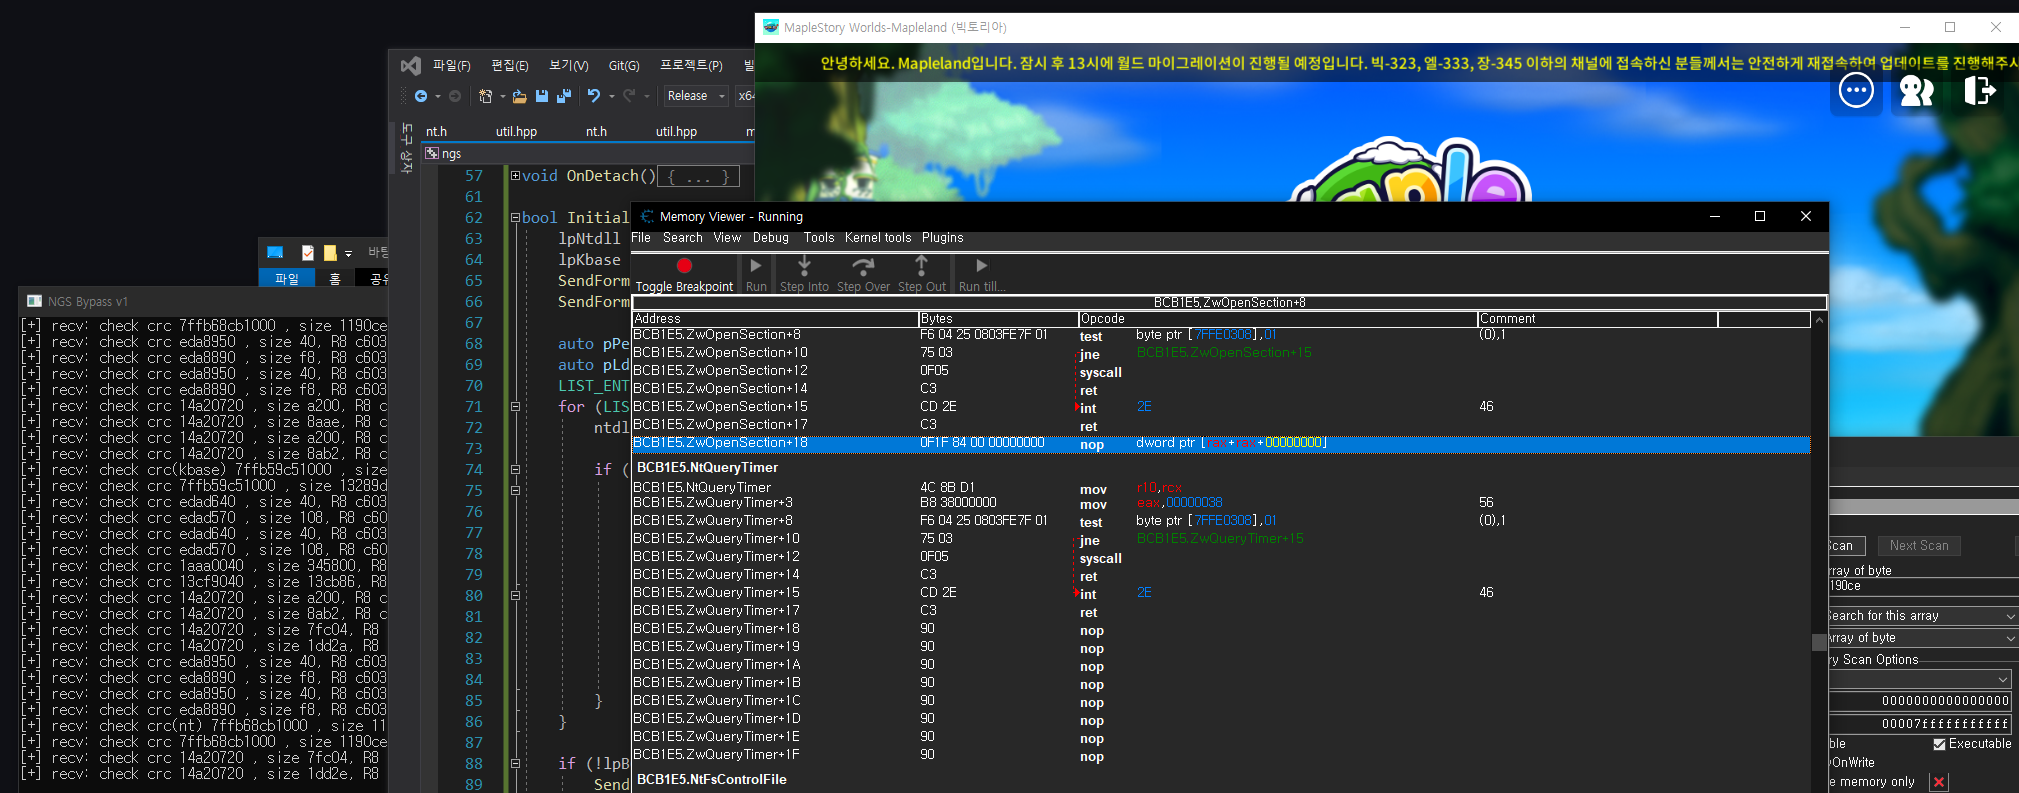
Task: Click the yellow folder icon in Explorer toolbar
Action: [x=330, y=253]
